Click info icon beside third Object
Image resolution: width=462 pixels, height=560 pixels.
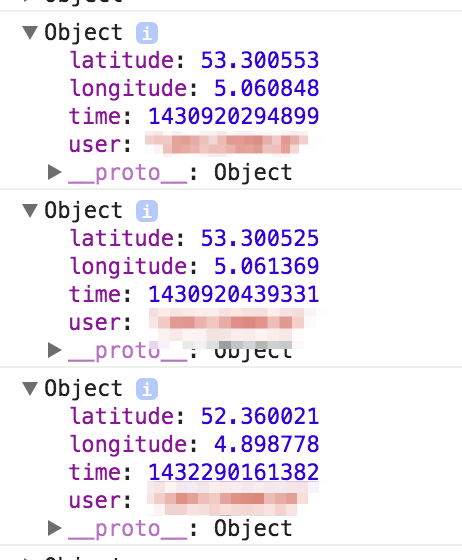(x=147, y=389)
